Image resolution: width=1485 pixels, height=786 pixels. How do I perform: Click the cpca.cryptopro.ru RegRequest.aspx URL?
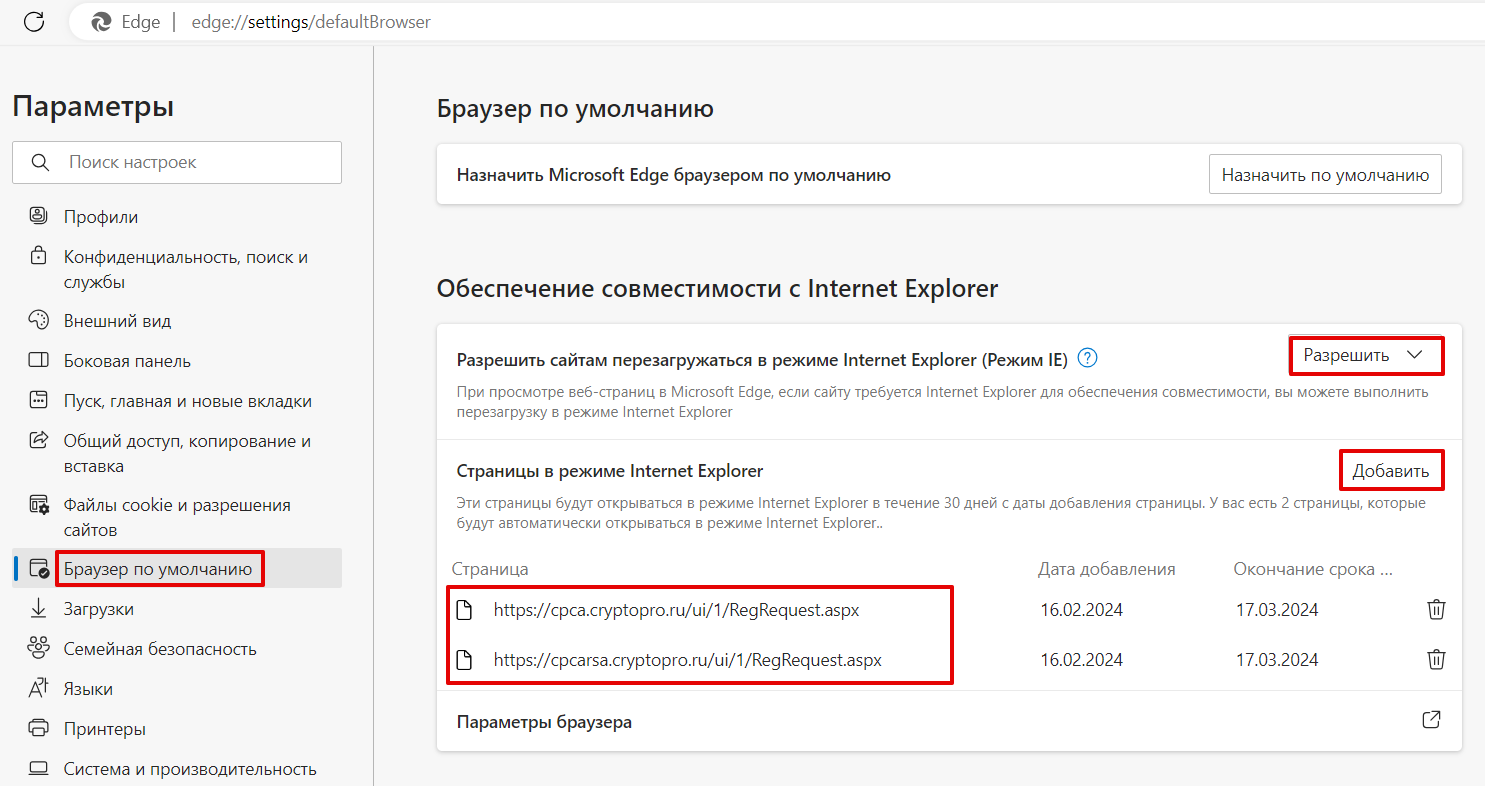pyautogui.click(x=676, y=610)
